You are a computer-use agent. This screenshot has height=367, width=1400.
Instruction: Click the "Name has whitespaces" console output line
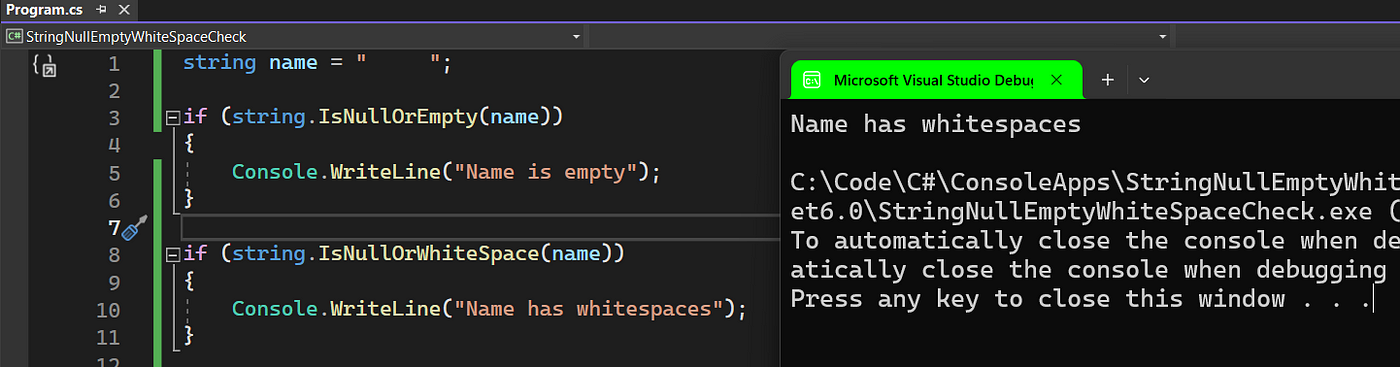pos(935,125)
